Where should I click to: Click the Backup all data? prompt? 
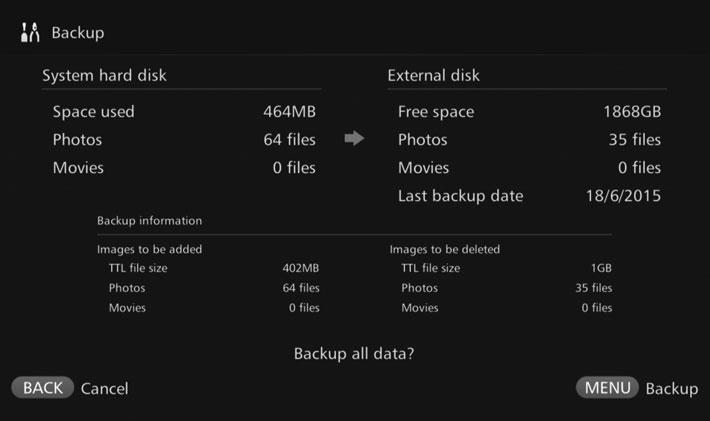[354, 354]
